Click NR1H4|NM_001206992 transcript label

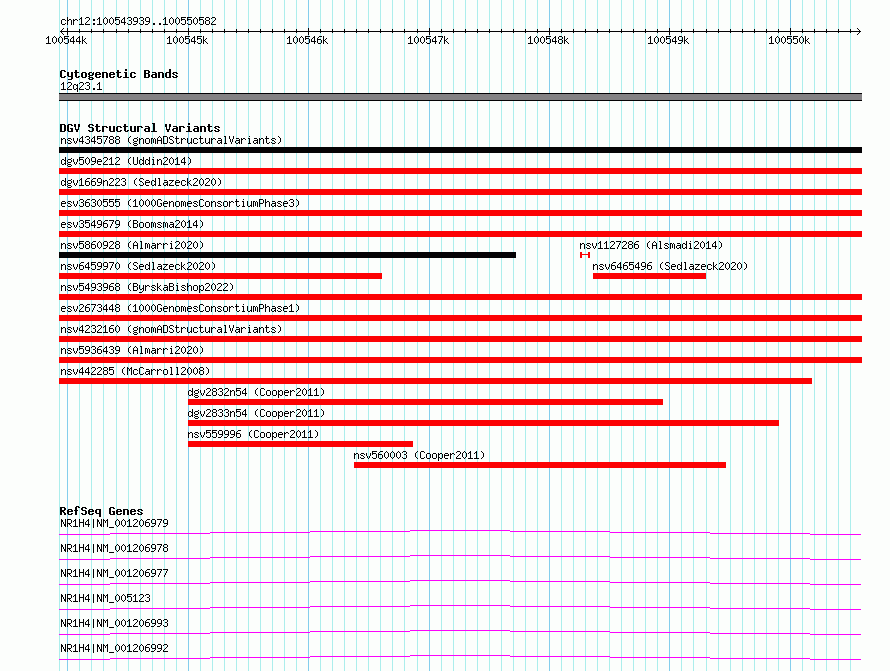point(114,648)
